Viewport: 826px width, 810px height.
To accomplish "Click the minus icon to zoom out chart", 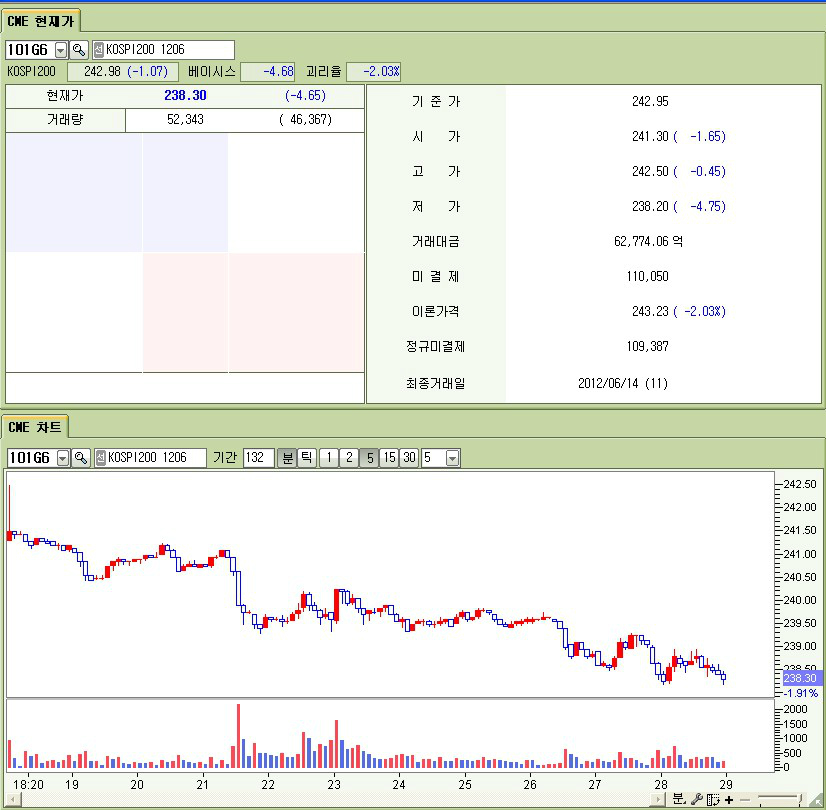I will (x=744, y=799).
